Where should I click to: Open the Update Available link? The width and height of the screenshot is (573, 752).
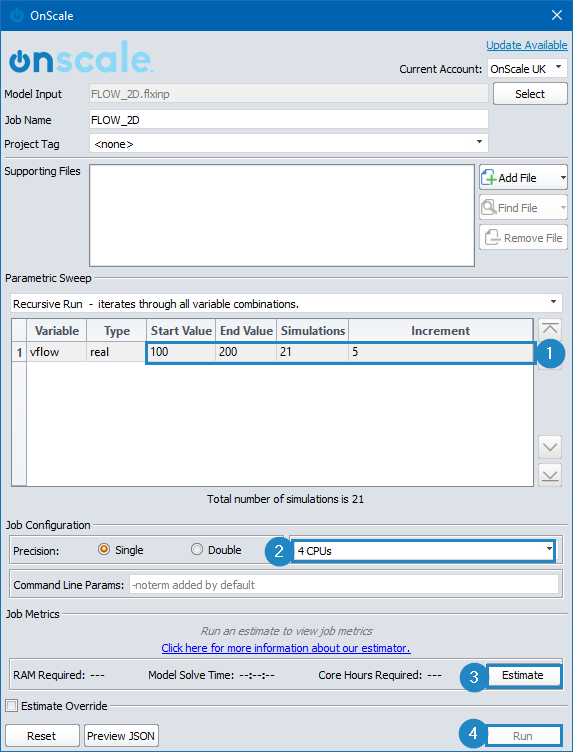(x=526, y=45)
